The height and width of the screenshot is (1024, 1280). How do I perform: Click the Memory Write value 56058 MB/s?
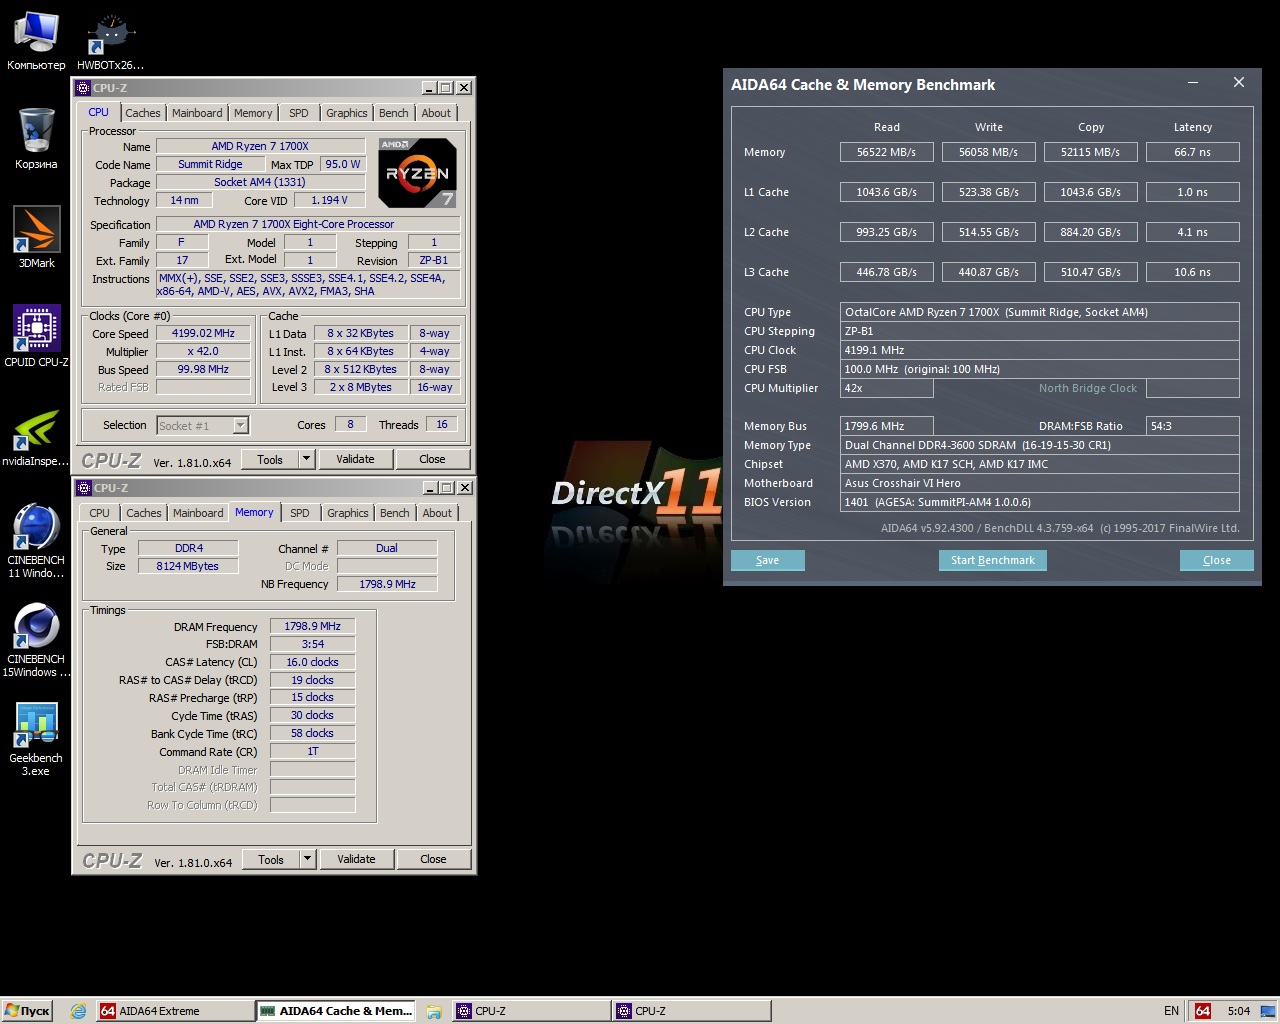coord(989,152)
